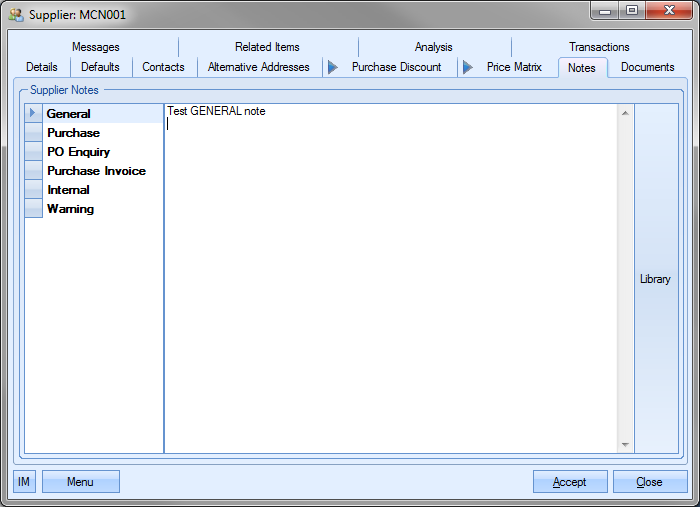The height and width of the screenshot is (507, 700).
Task: Switch to the Price Matrix tab
Action: pos(514,67)
